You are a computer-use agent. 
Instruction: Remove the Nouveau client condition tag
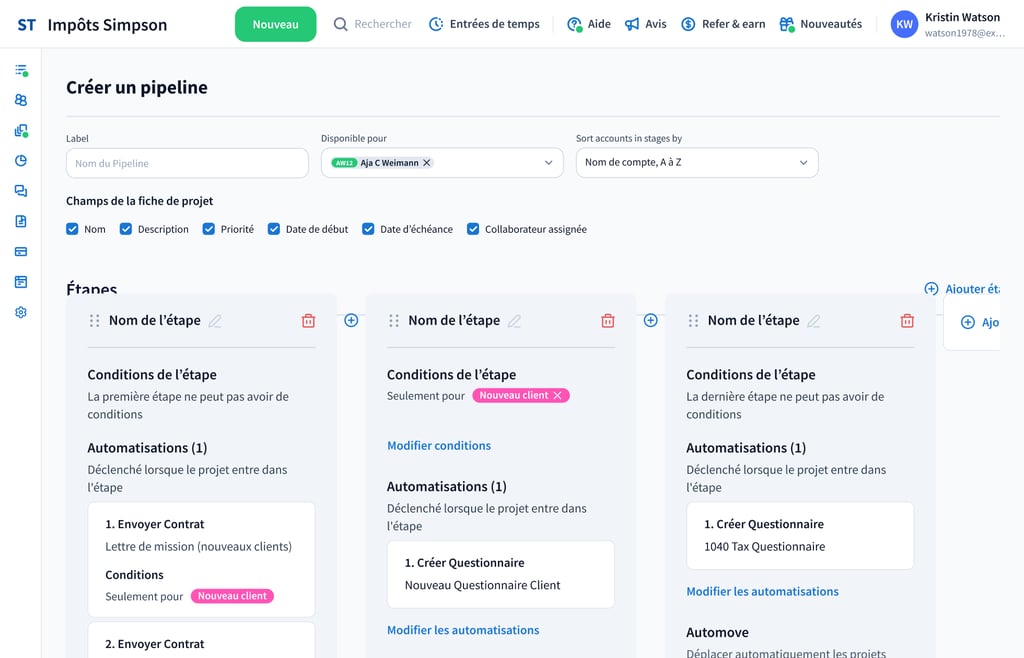tap(559, 396)
